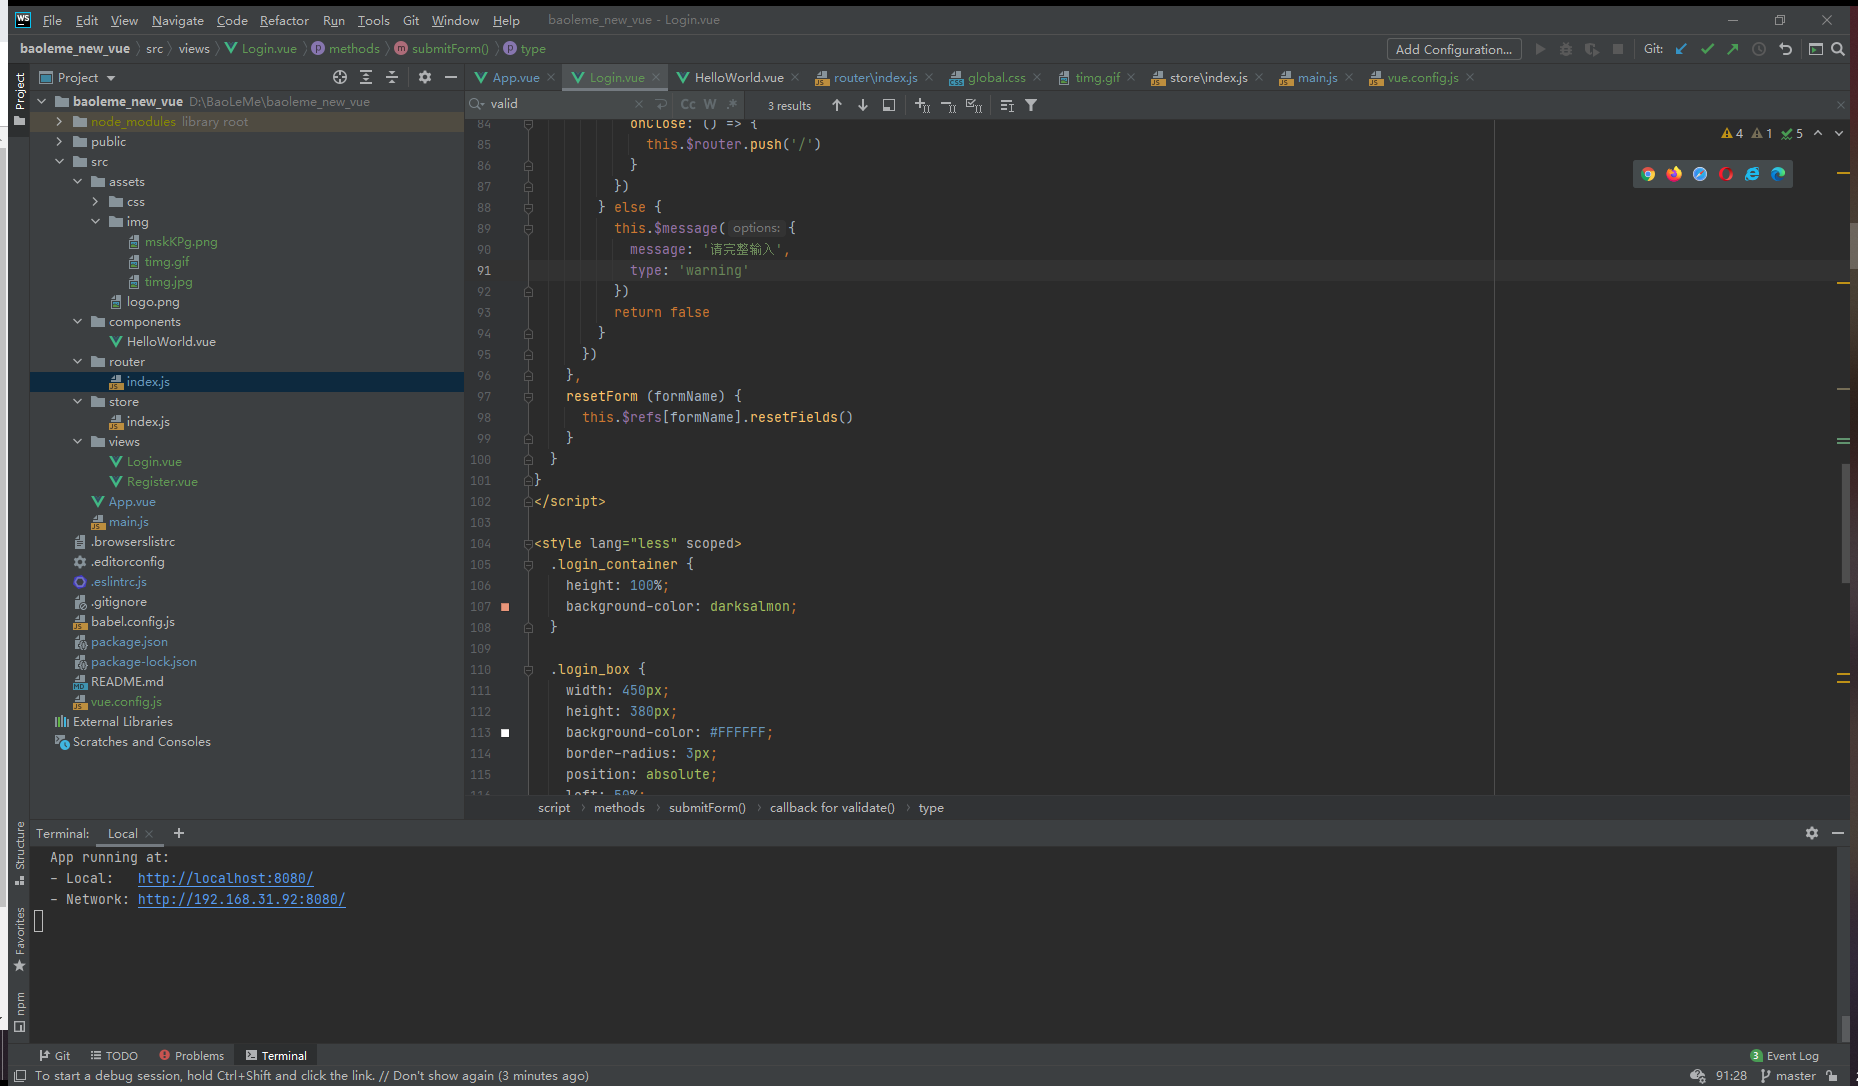
Task: Click the Search Everywhere magnifier icon
Action: click(x=1838, y=49)
